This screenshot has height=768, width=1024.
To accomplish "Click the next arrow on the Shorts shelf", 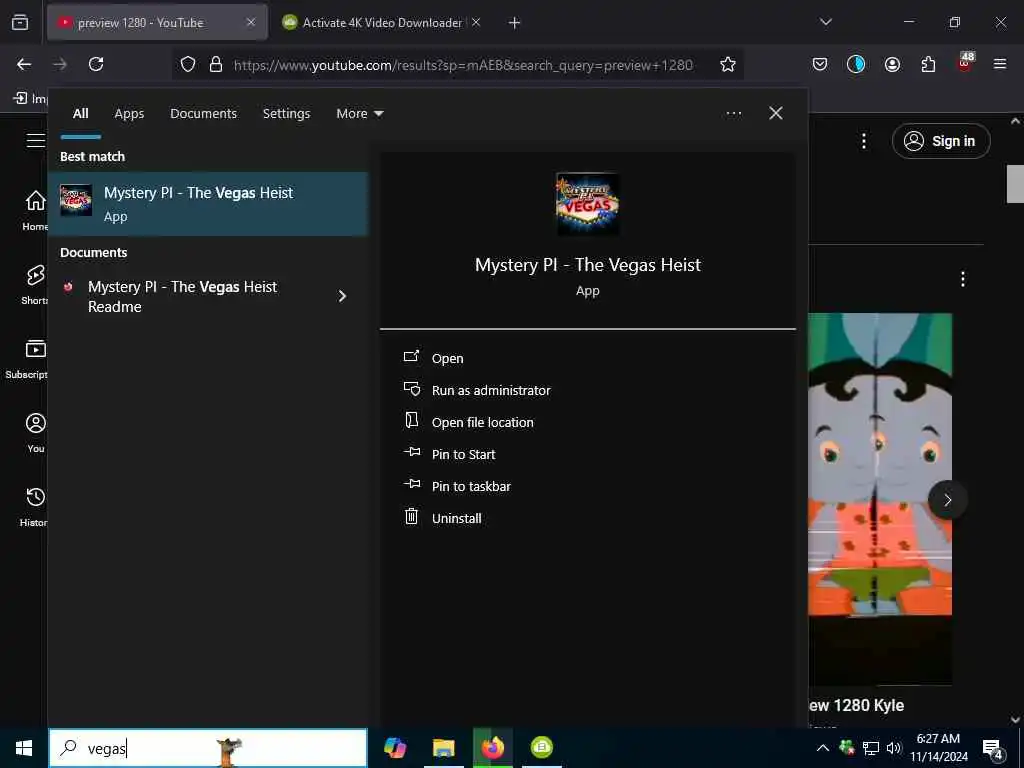I will point(947,500).
